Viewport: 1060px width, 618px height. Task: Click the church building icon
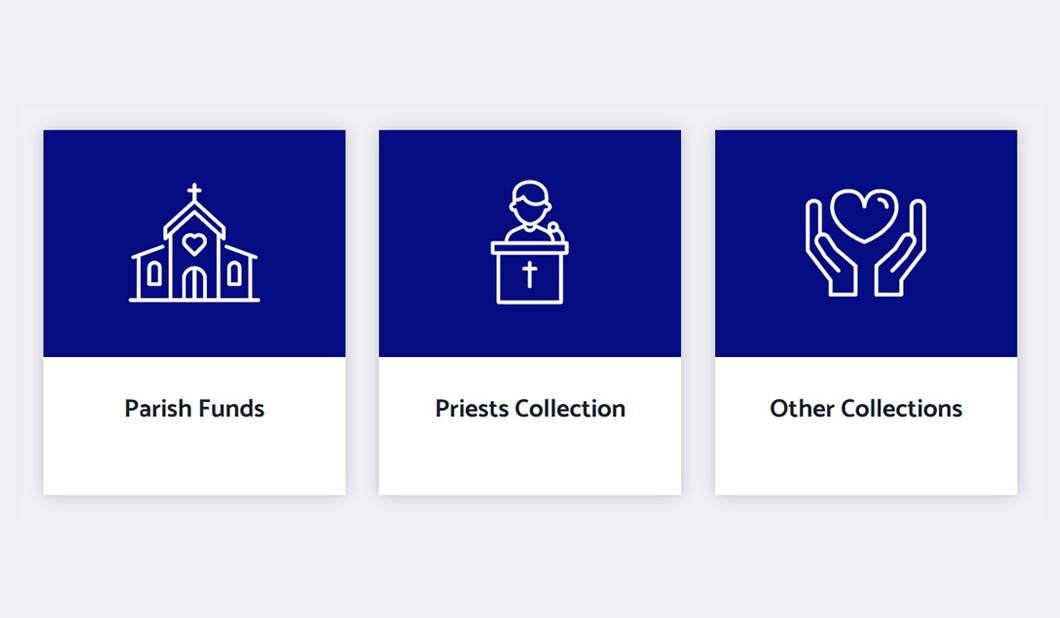(194, 243)
